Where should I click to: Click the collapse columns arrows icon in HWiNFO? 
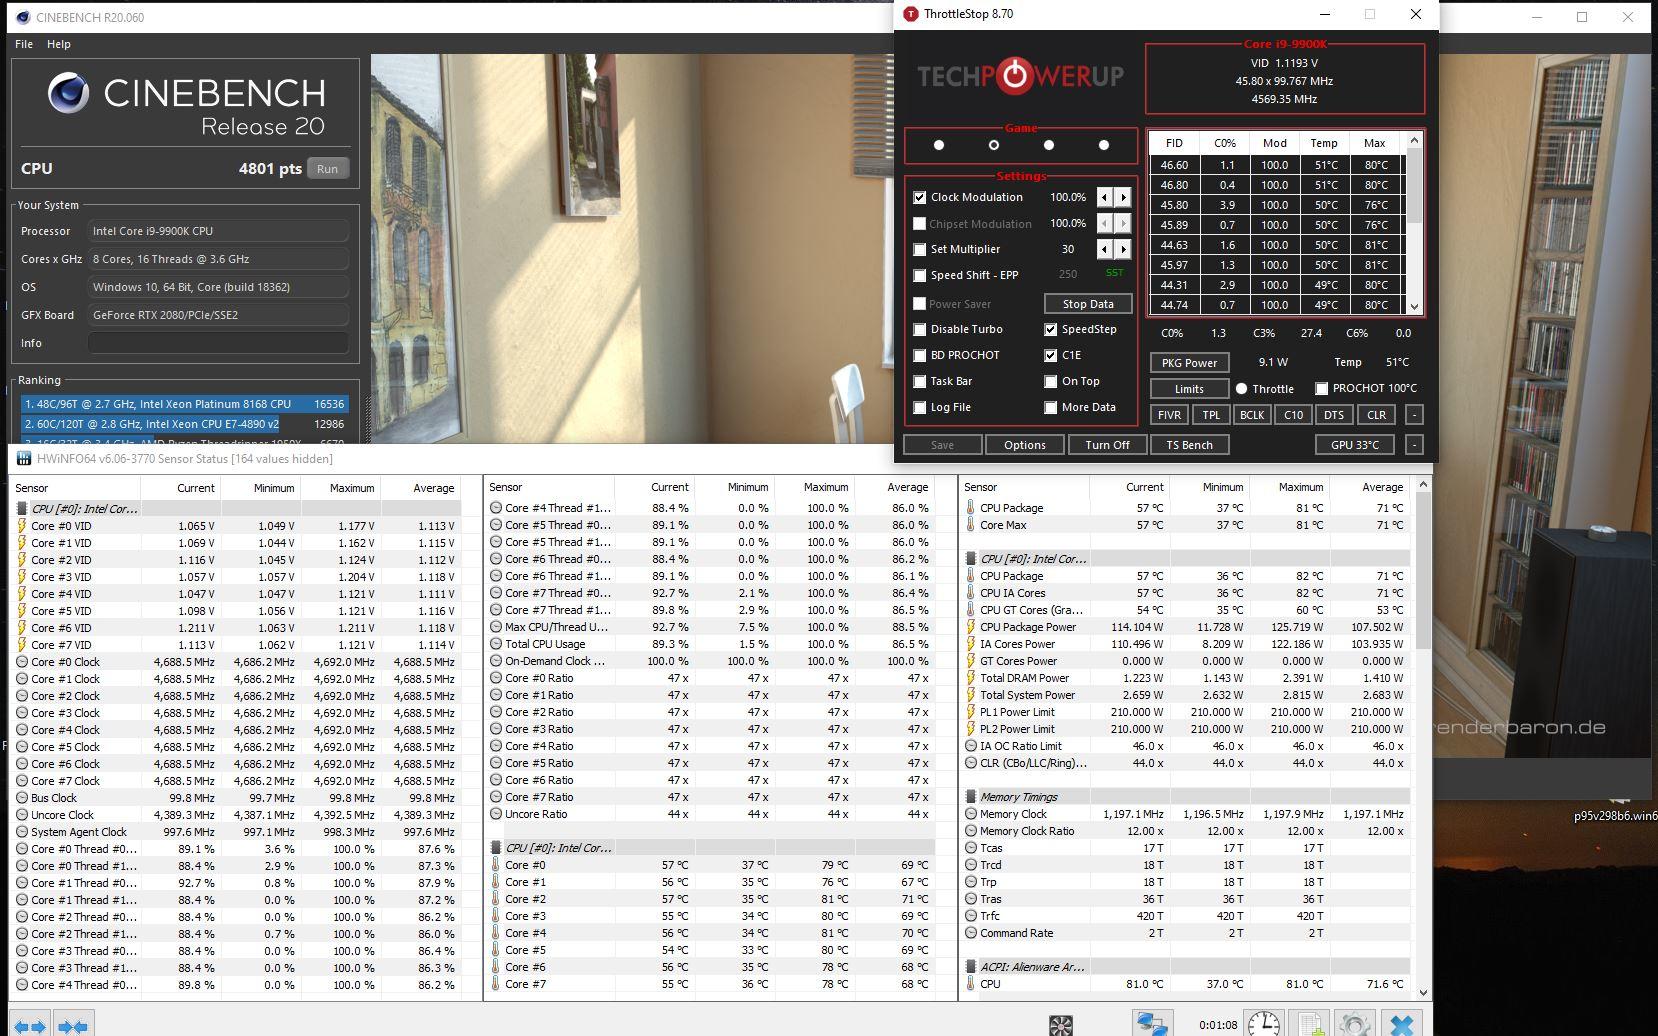(72, 1025)
